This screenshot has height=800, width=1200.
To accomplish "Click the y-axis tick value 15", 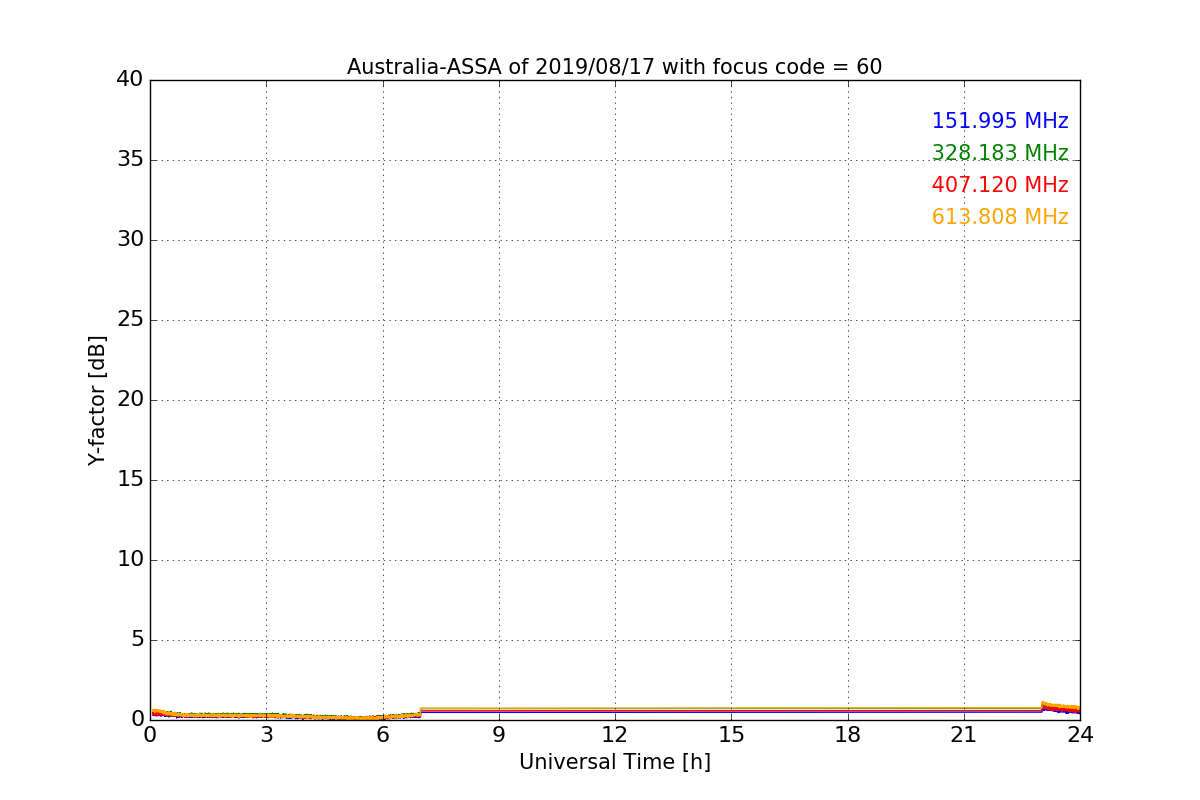I will click(x=130, y=480).
